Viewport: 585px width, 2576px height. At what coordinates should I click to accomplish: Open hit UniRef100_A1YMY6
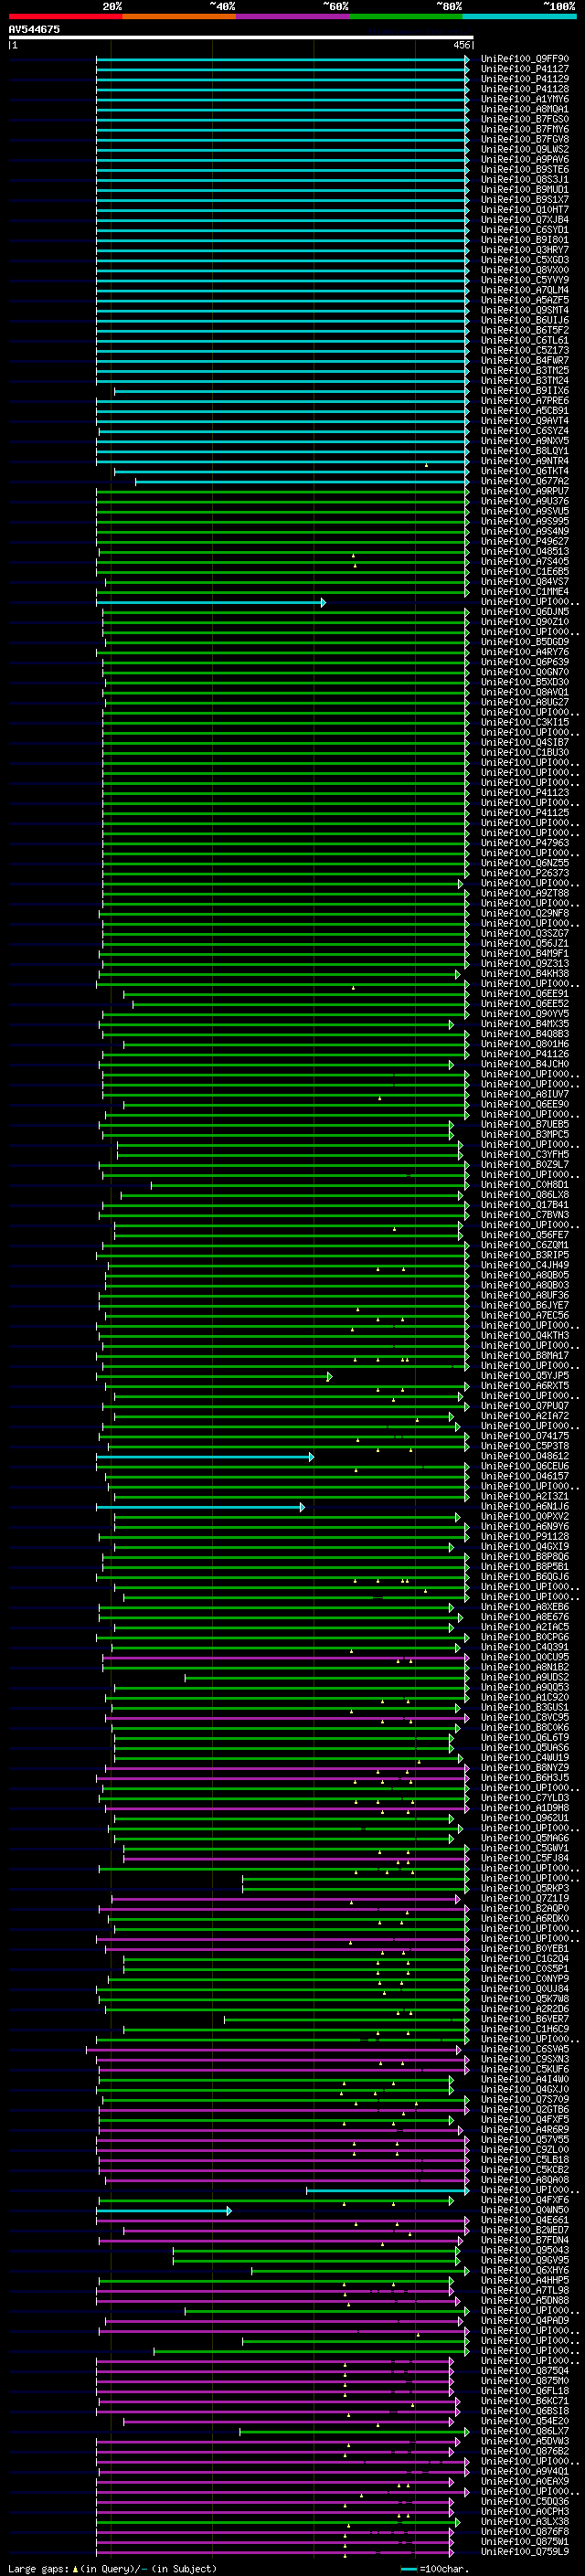524,99
